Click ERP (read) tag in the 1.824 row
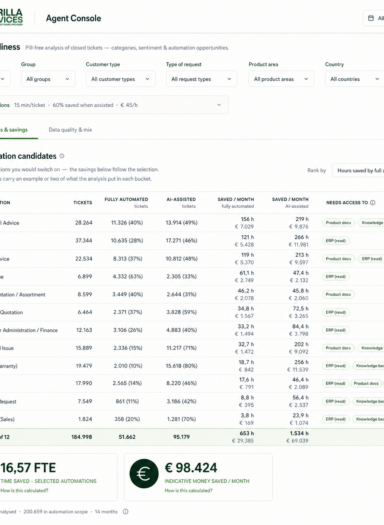The width and height of the screenshot is (384, 525). tap(336, 419)
